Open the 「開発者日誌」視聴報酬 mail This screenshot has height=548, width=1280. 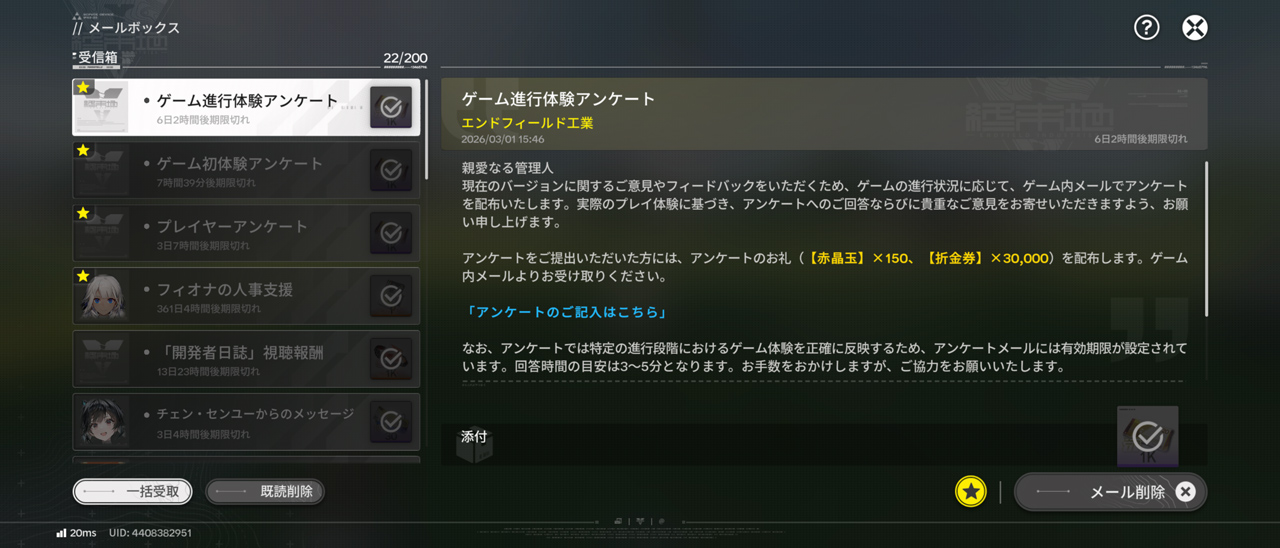[246, 359]
